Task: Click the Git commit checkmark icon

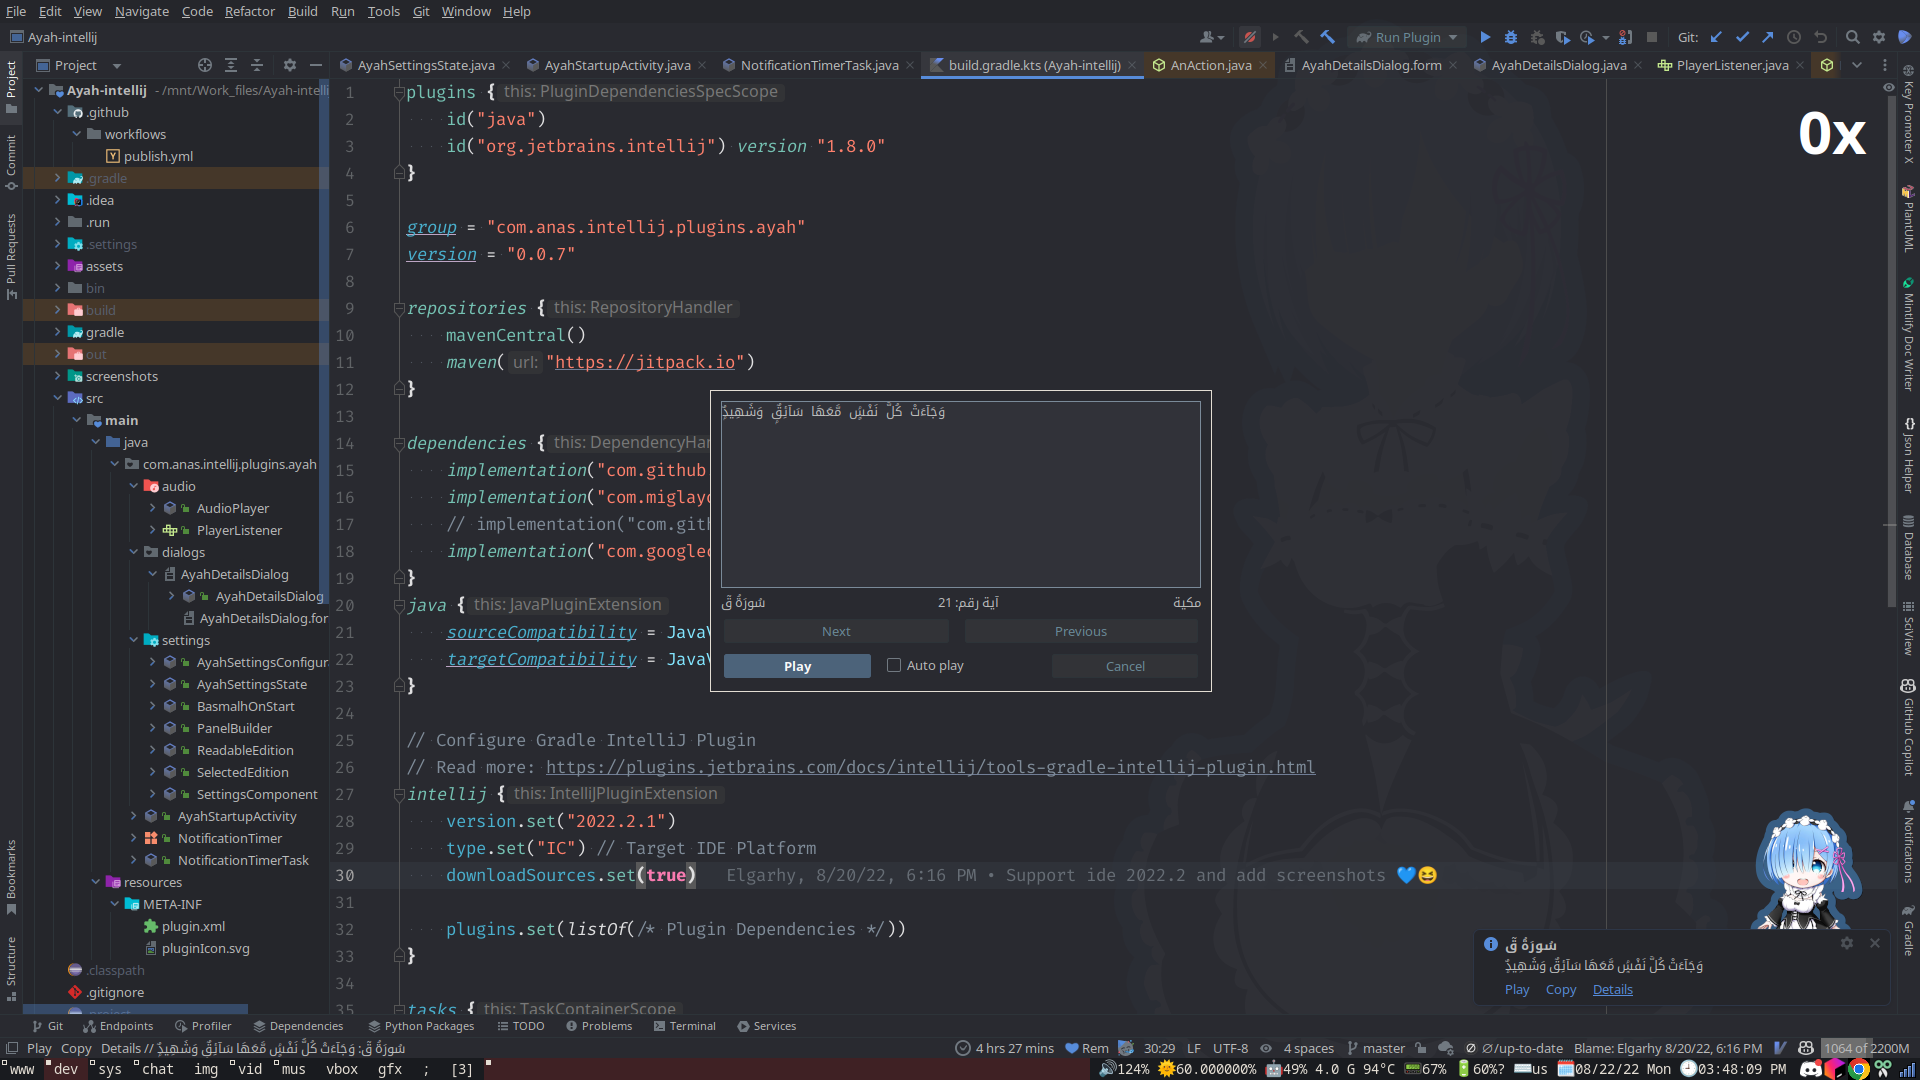Action: pos(1742,37)
